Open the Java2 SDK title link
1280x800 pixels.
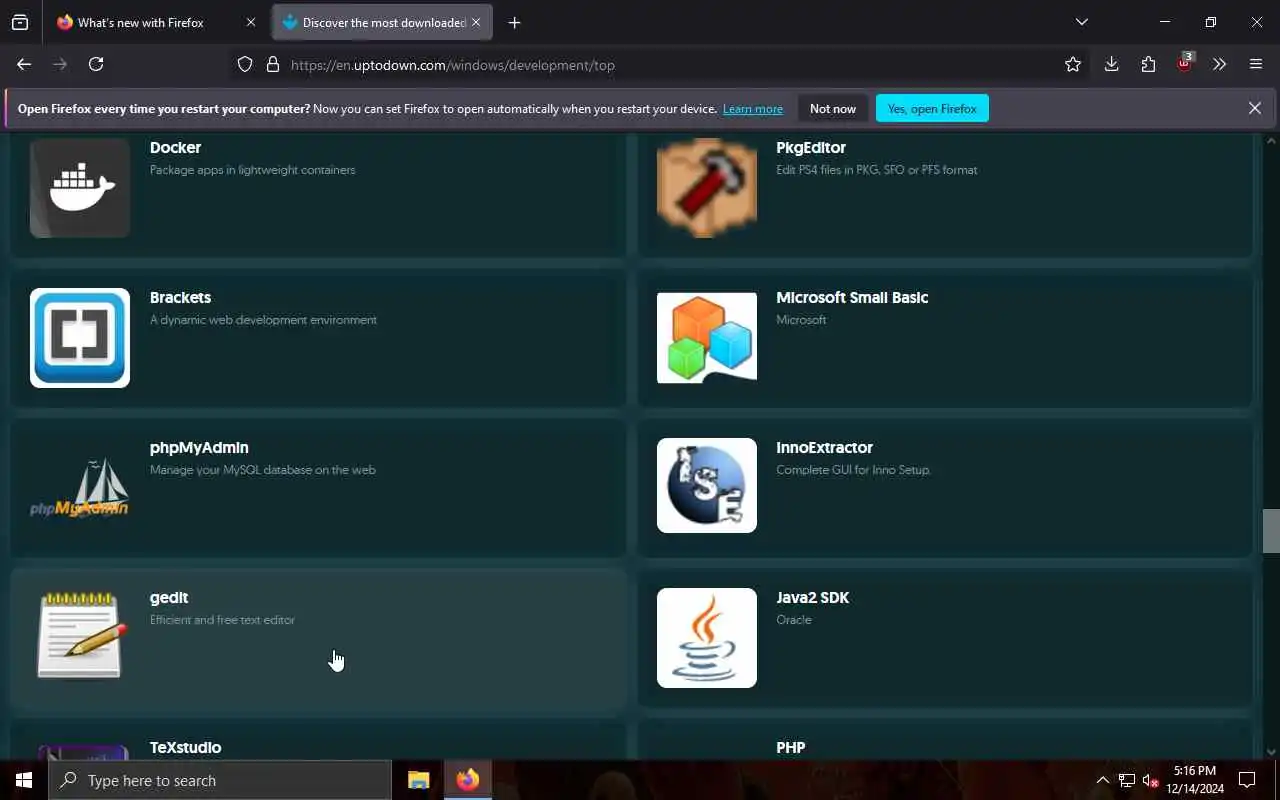812,597
